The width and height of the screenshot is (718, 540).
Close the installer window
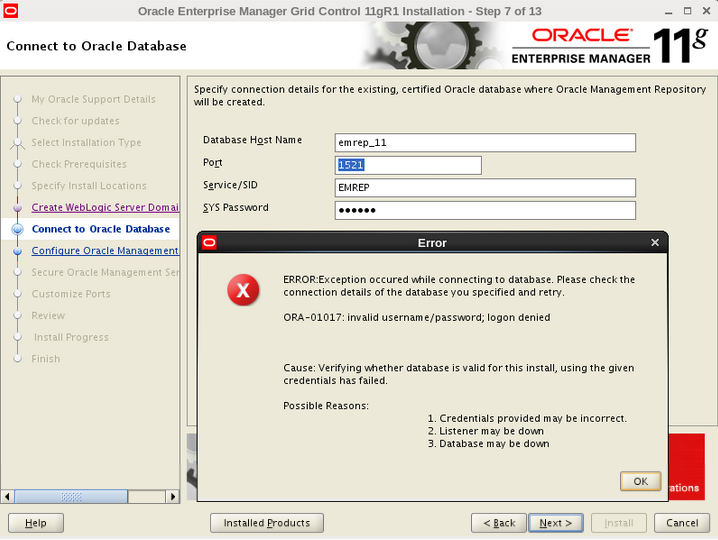click(706, 11)
